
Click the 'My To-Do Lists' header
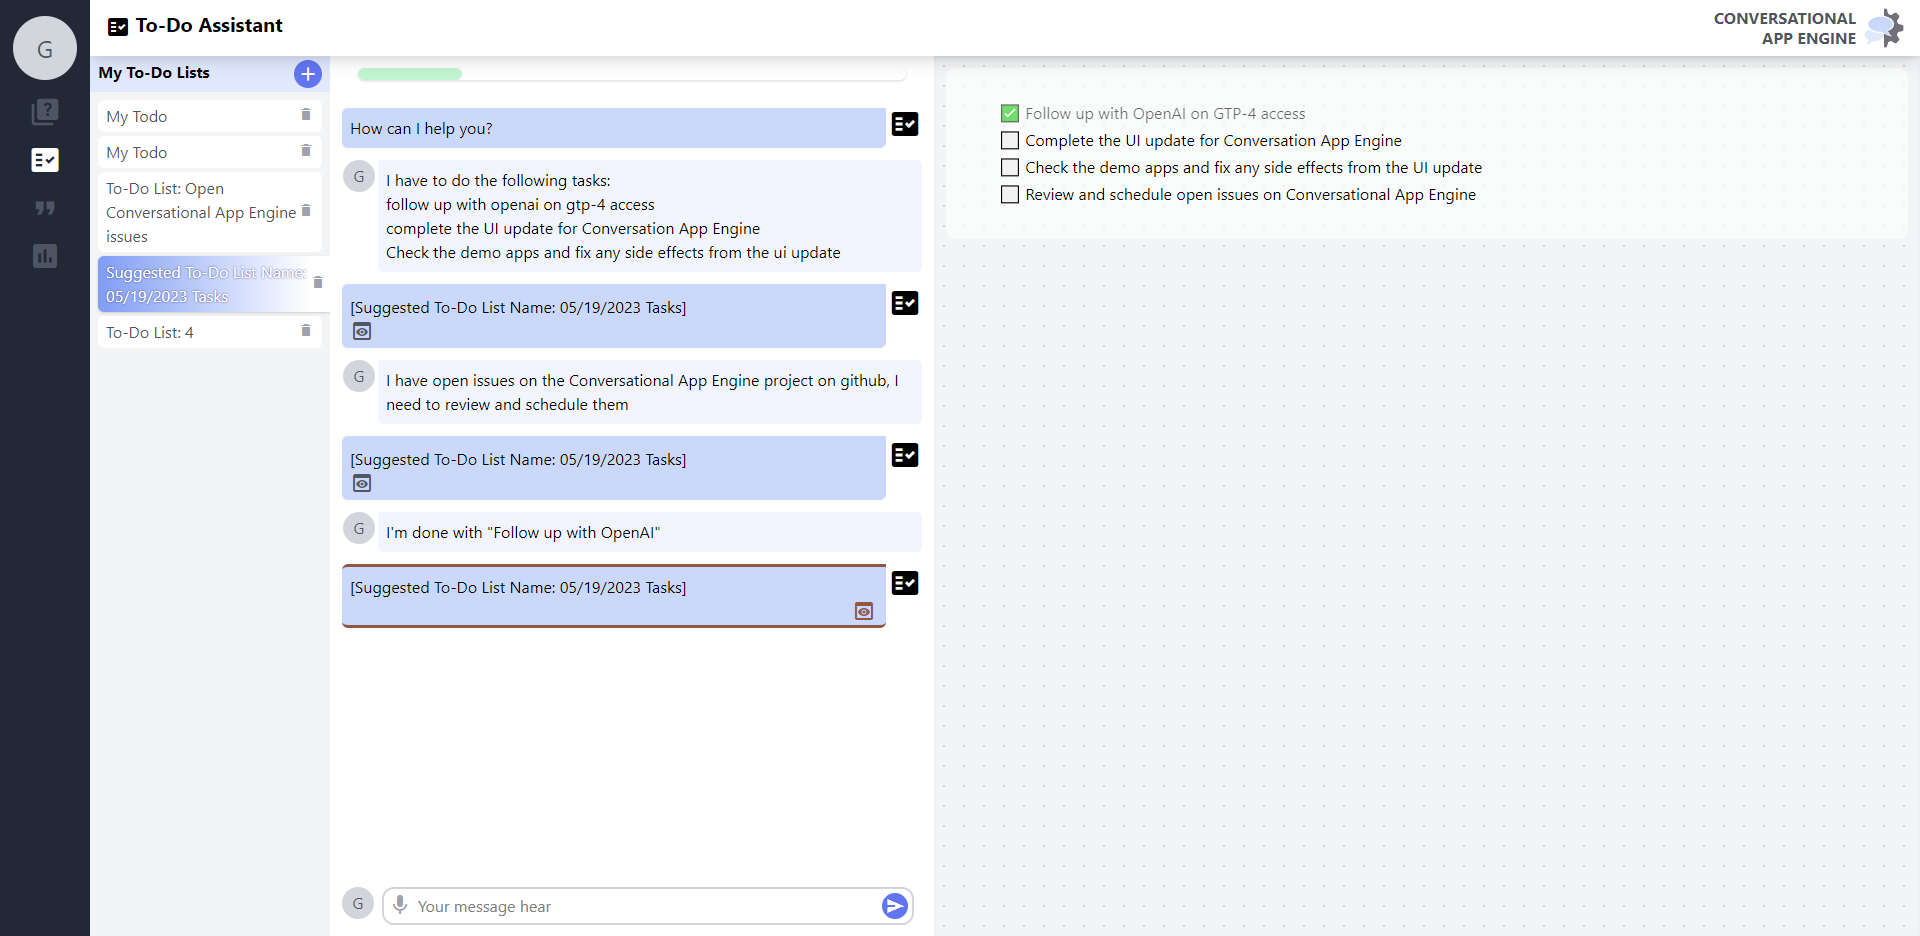[154, 73]
